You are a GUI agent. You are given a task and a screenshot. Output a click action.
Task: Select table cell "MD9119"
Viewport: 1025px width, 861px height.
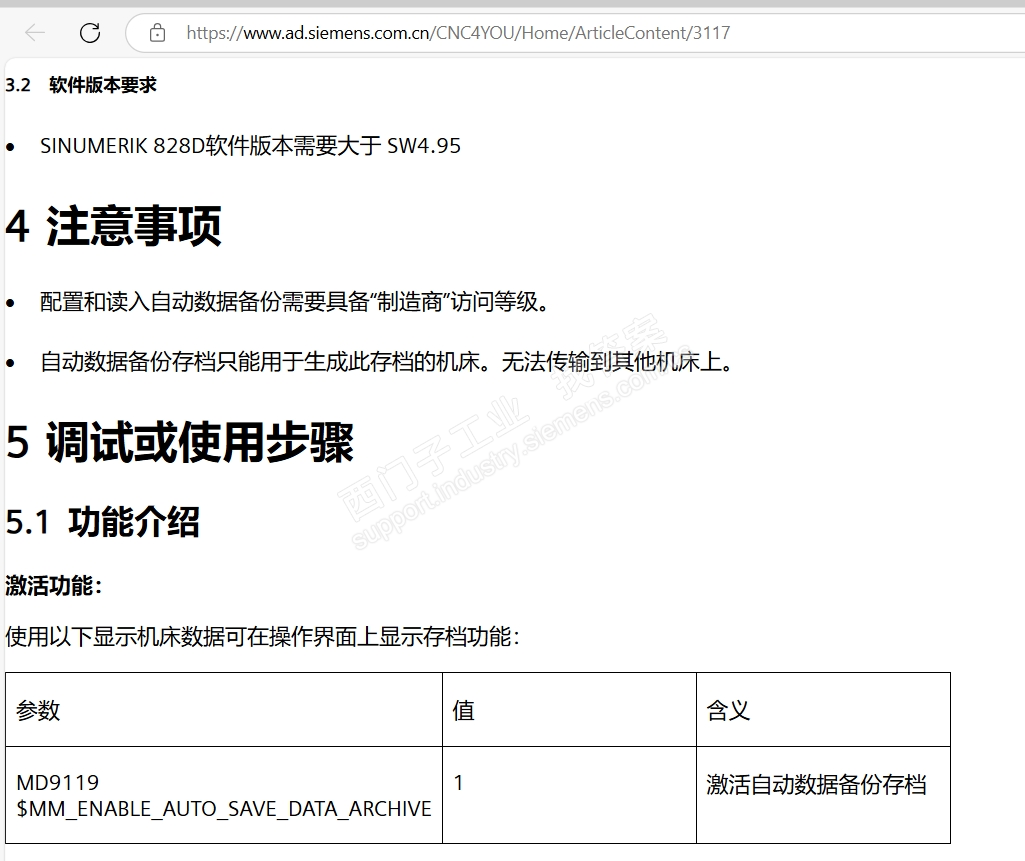58,783
